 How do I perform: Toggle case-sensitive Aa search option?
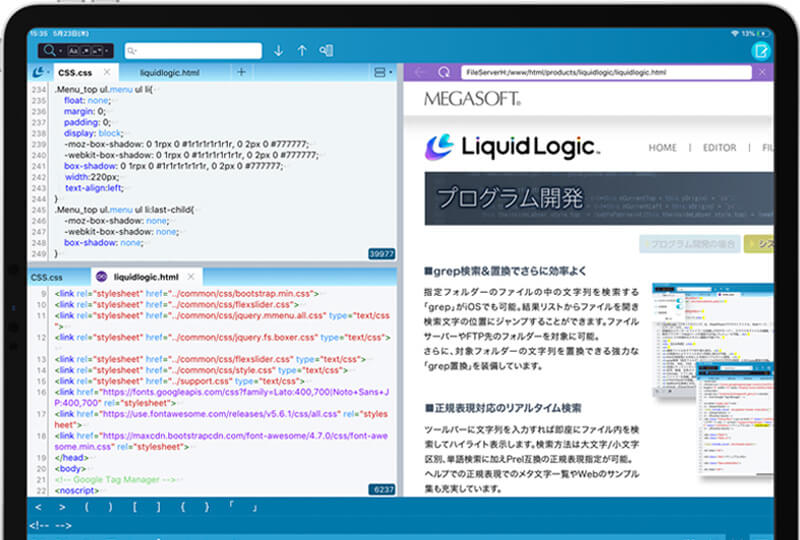[x=75, y=51]
